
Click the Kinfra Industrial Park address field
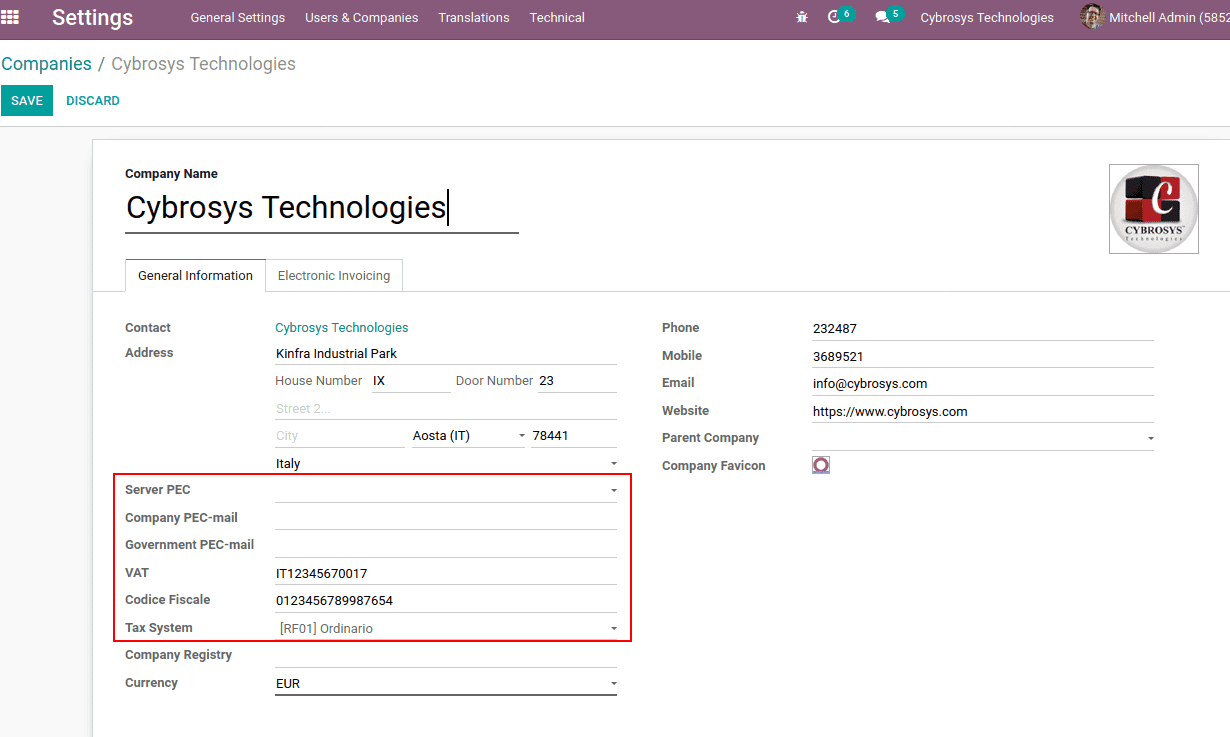446,354
